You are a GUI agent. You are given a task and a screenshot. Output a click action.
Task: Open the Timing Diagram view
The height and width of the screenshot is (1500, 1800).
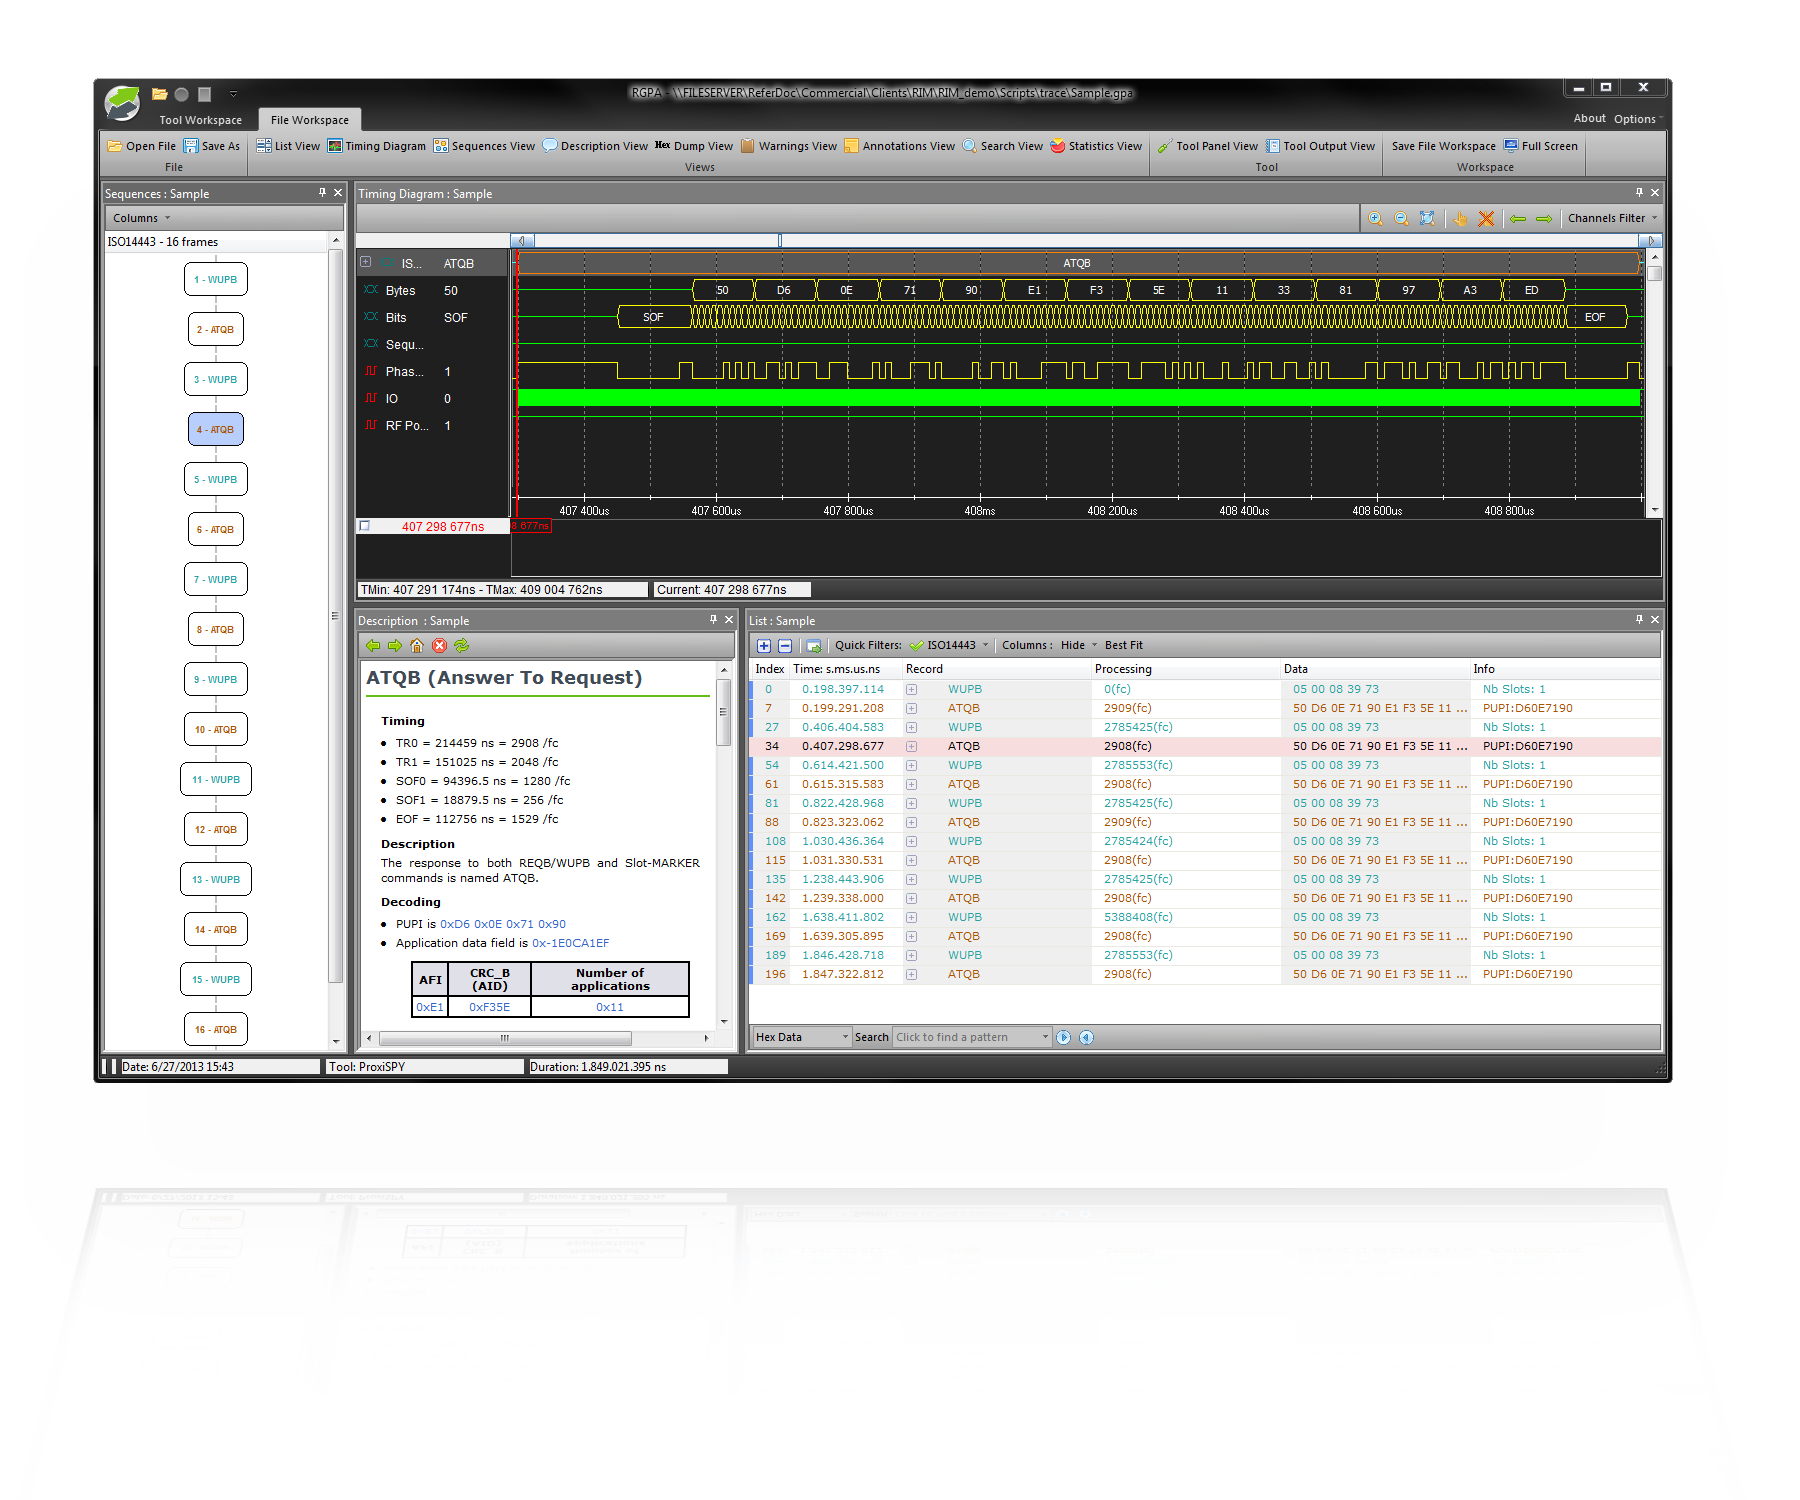(377, 146)
